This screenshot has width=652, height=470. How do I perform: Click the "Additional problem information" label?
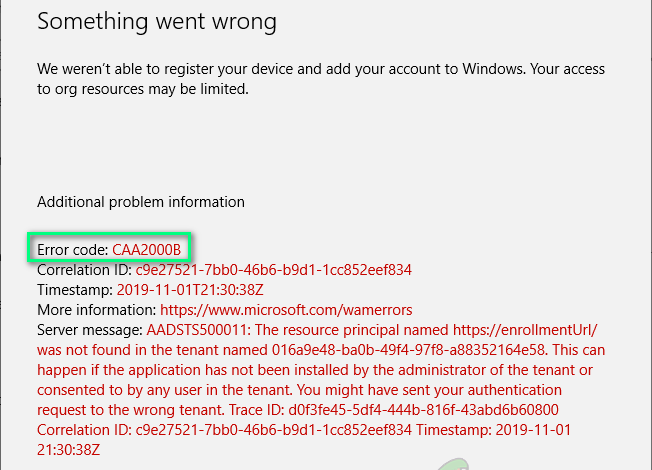tap(141, 201)
